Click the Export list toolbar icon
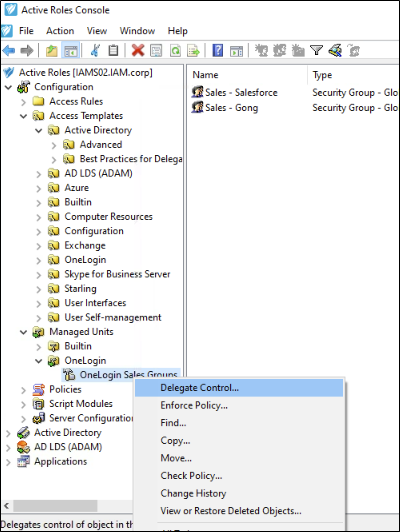The image size is (400, 532). tap(194, 51)
